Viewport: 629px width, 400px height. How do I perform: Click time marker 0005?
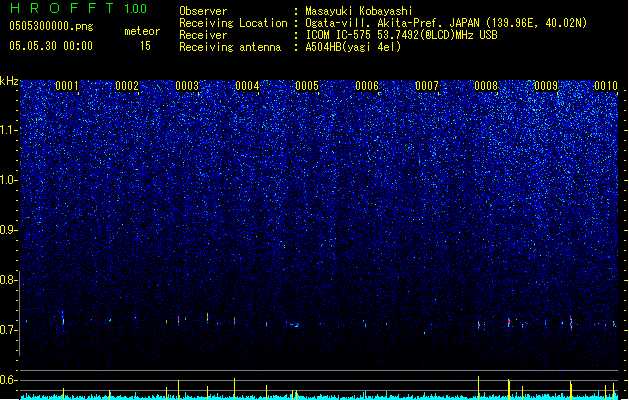coord(307,86)
